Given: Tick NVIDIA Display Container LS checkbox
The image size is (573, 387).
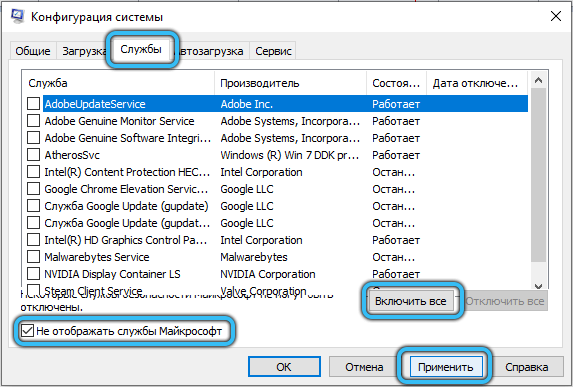Looking at the screenshot, I should 33,274.
